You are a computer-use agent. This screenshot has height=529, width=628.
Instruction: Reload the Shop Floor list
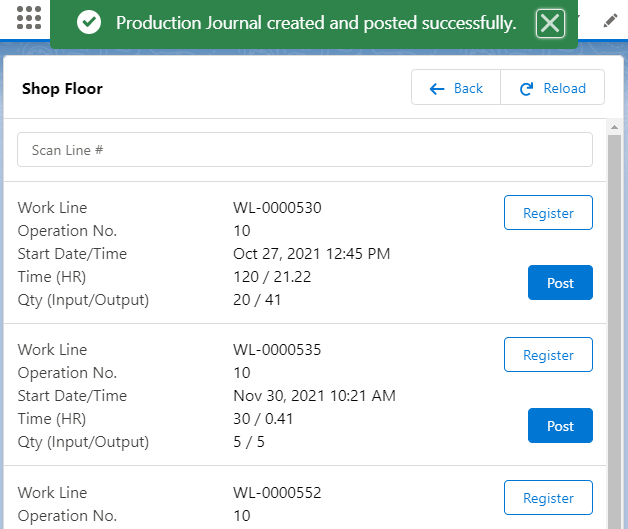point(553,88)
